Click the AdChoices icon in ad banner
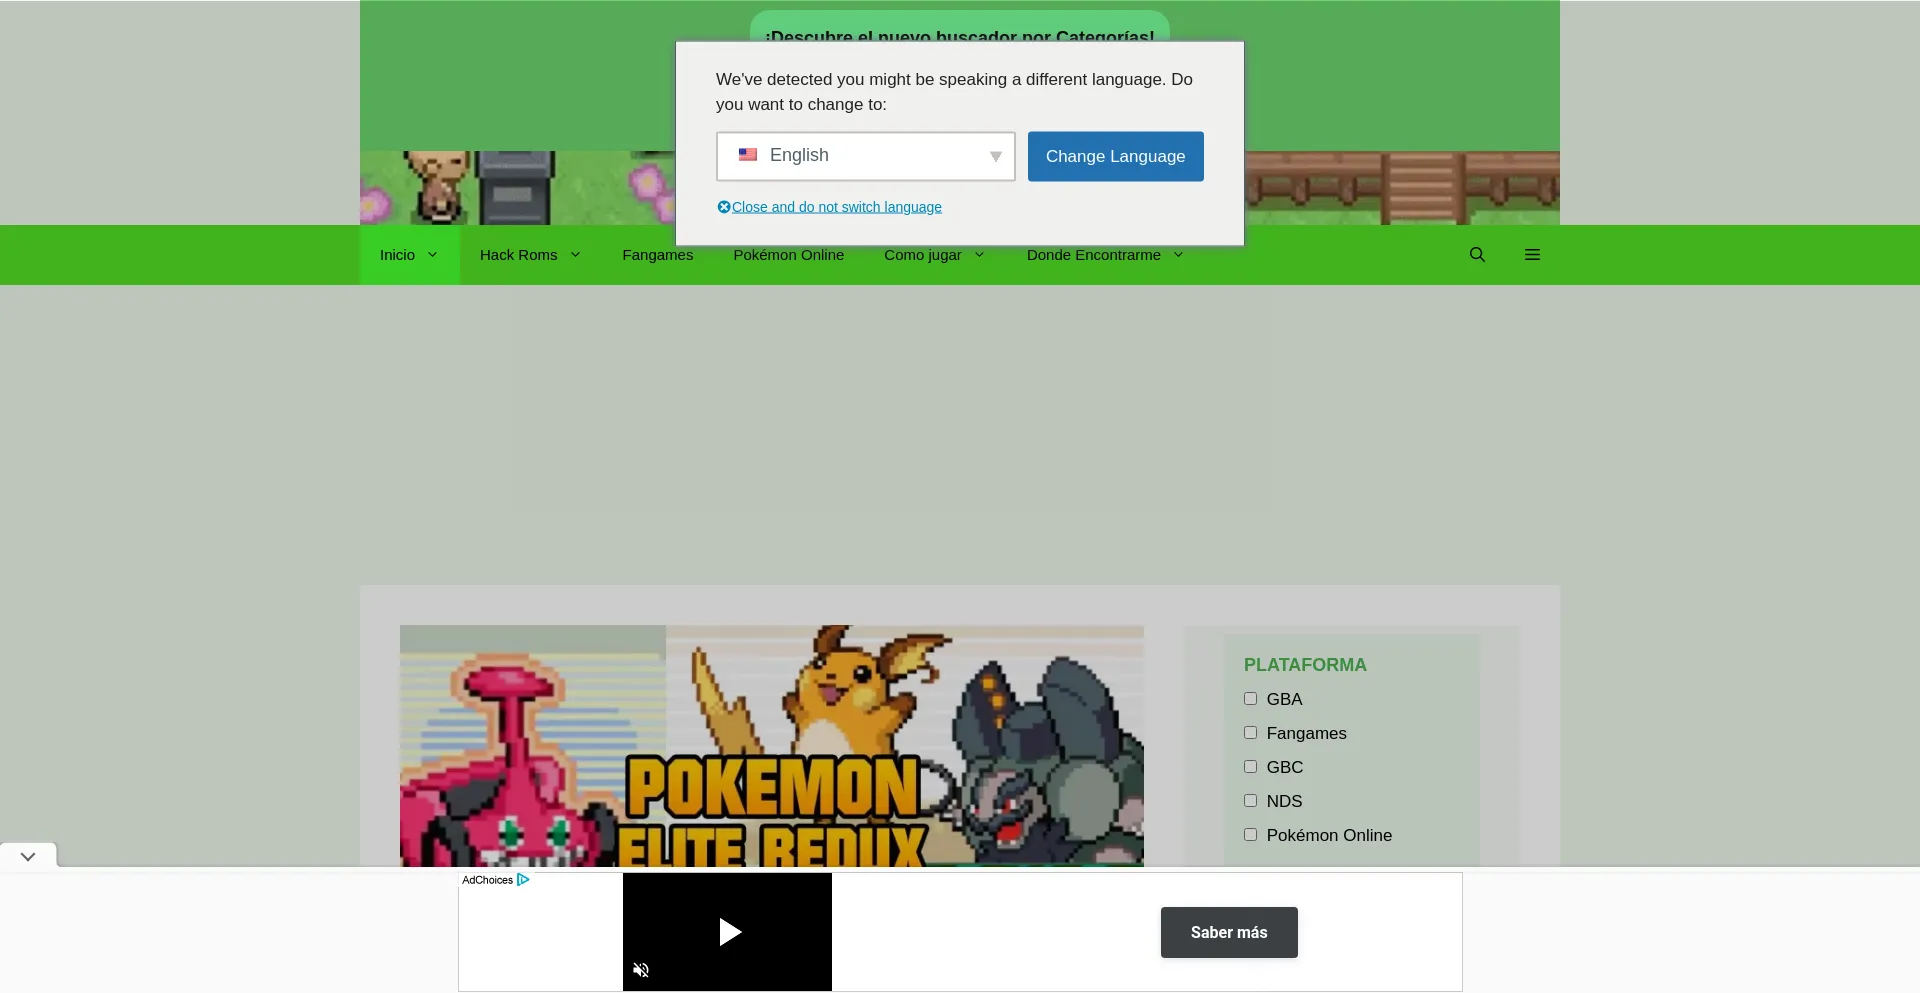The width and height of the screenshot is (1920, 993). coord(523,880)
